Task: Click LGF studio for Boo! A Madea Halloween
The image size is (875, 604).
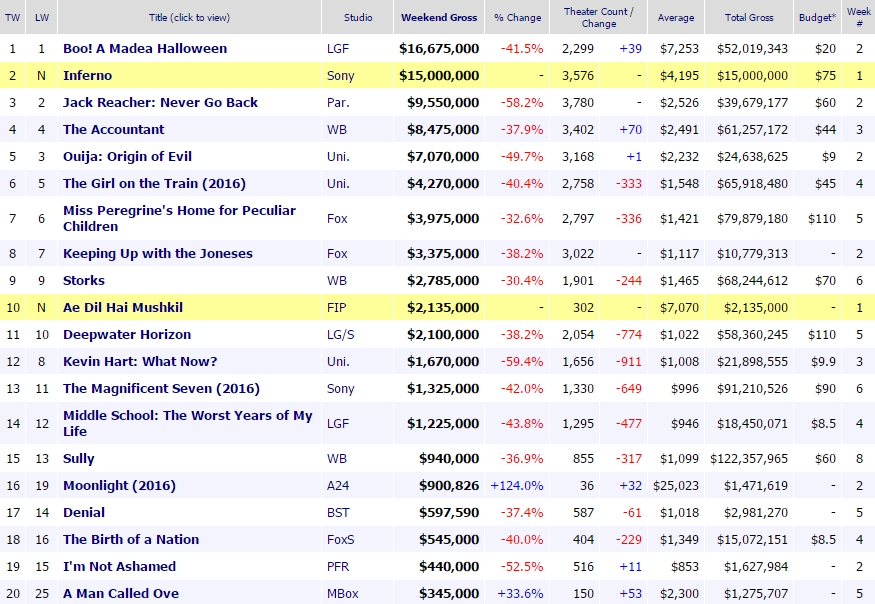Action: coord(338,49)
